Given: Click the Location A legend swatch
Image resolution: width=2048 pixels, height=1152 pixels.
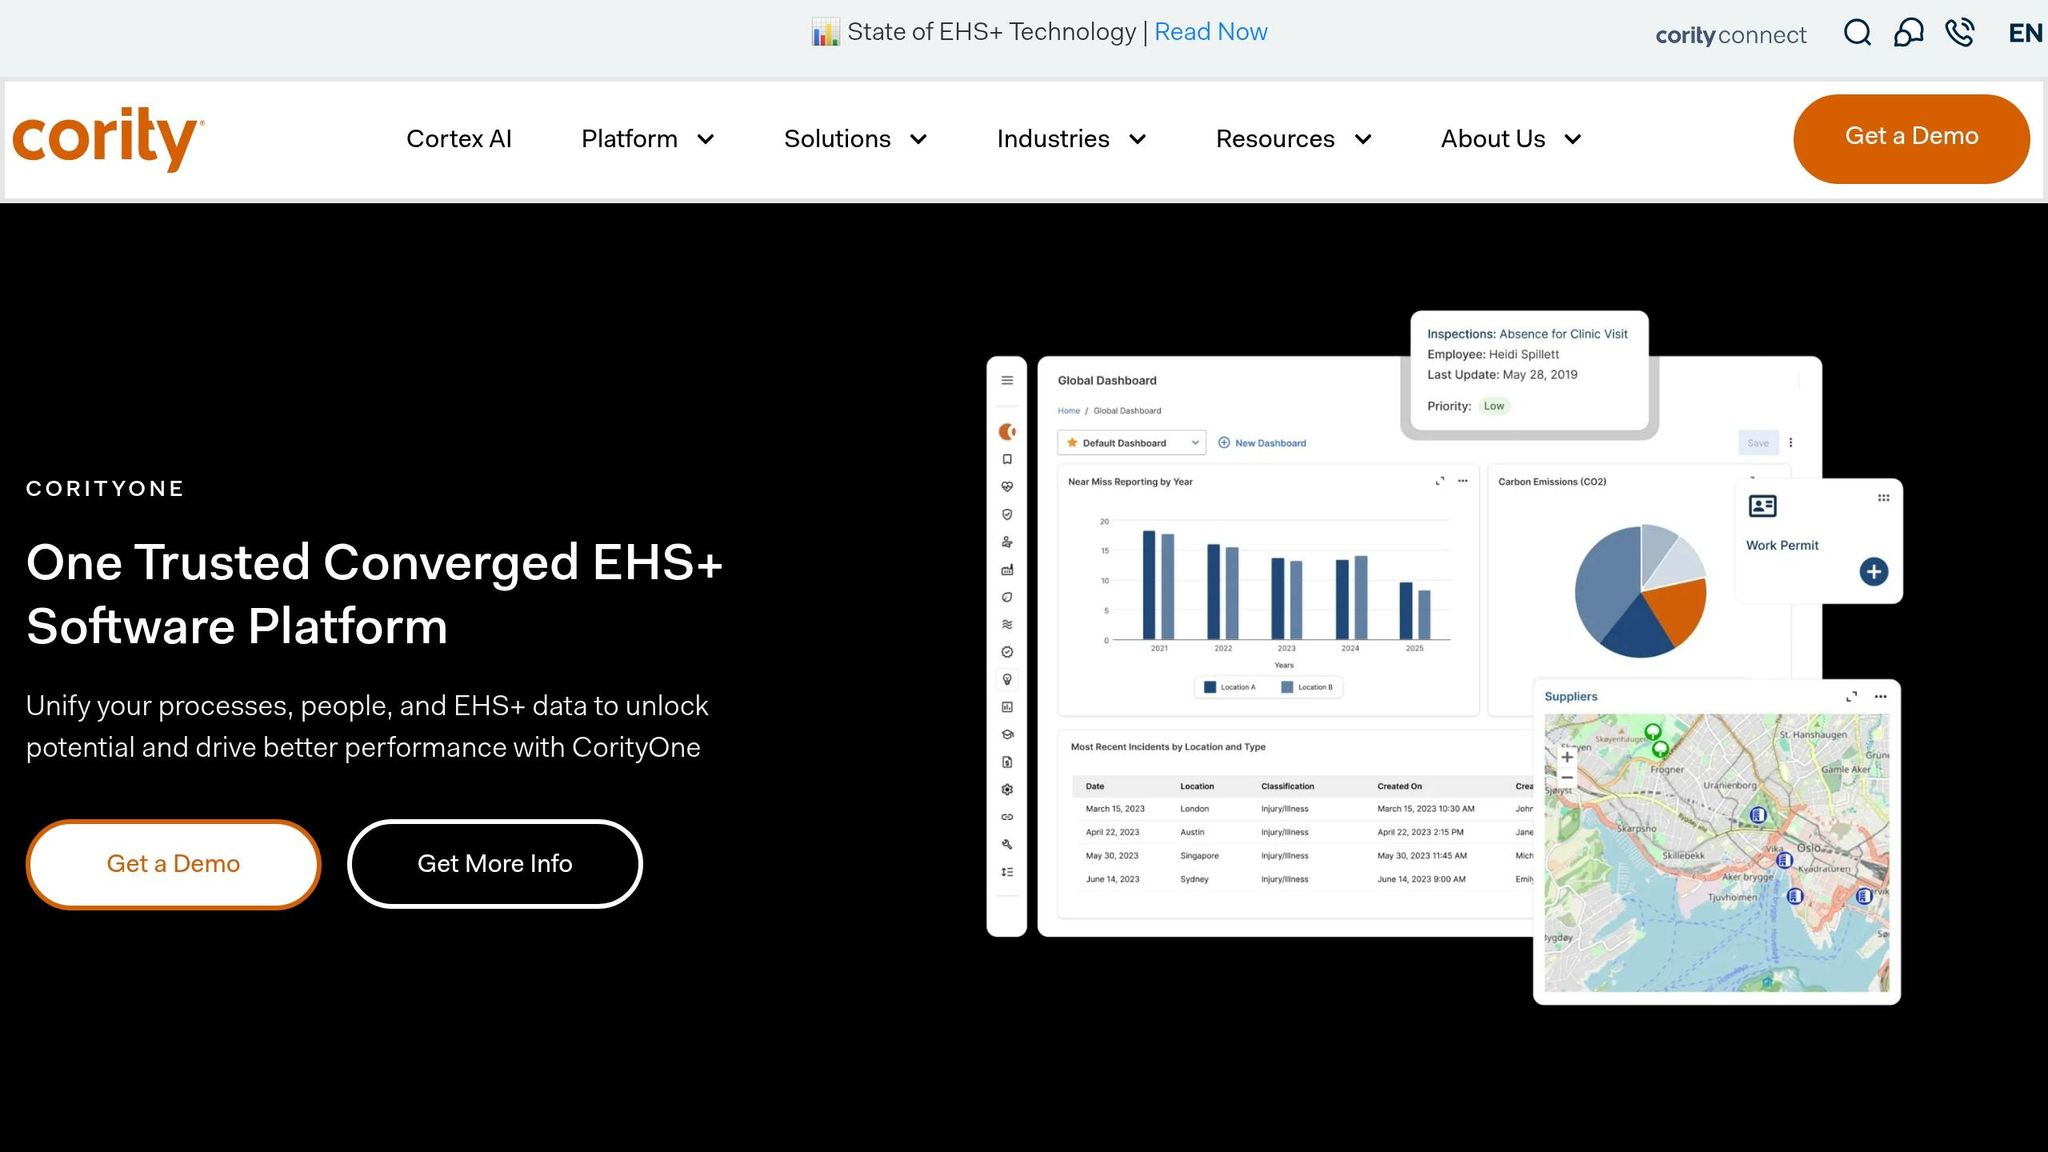Looking at the screenshot, I should 1210,687.
